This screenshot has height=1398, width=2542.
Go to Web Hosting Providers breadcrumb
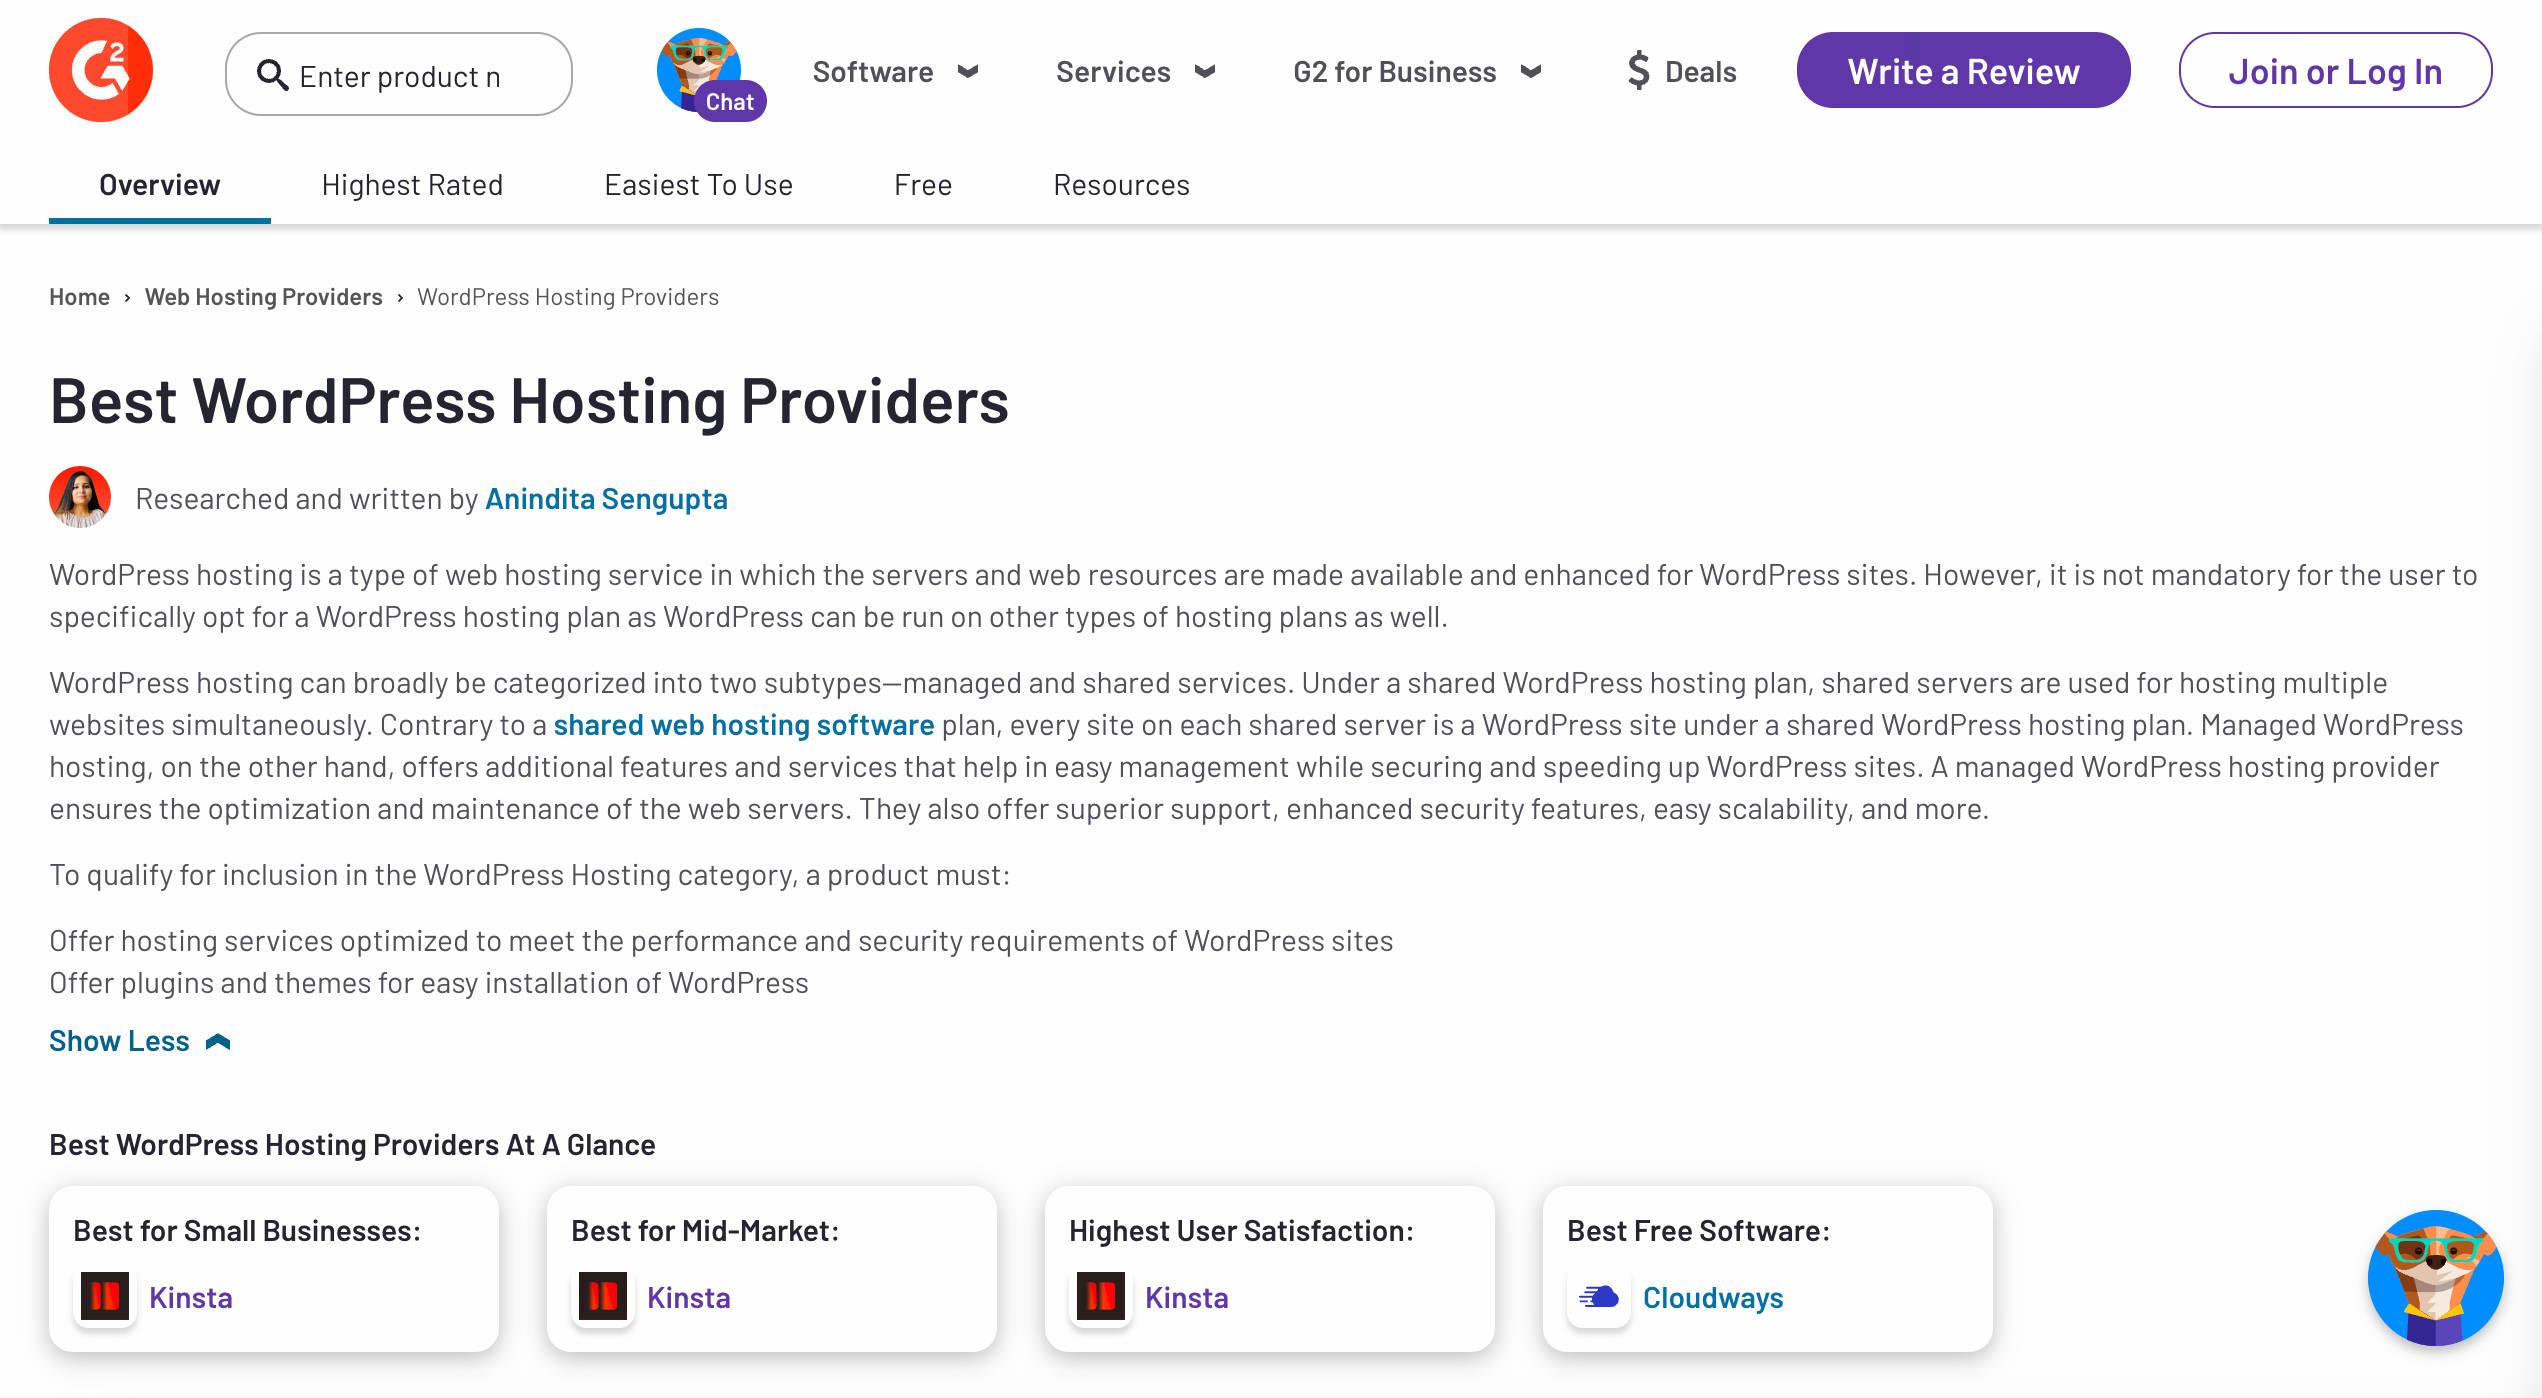[263, 297]
